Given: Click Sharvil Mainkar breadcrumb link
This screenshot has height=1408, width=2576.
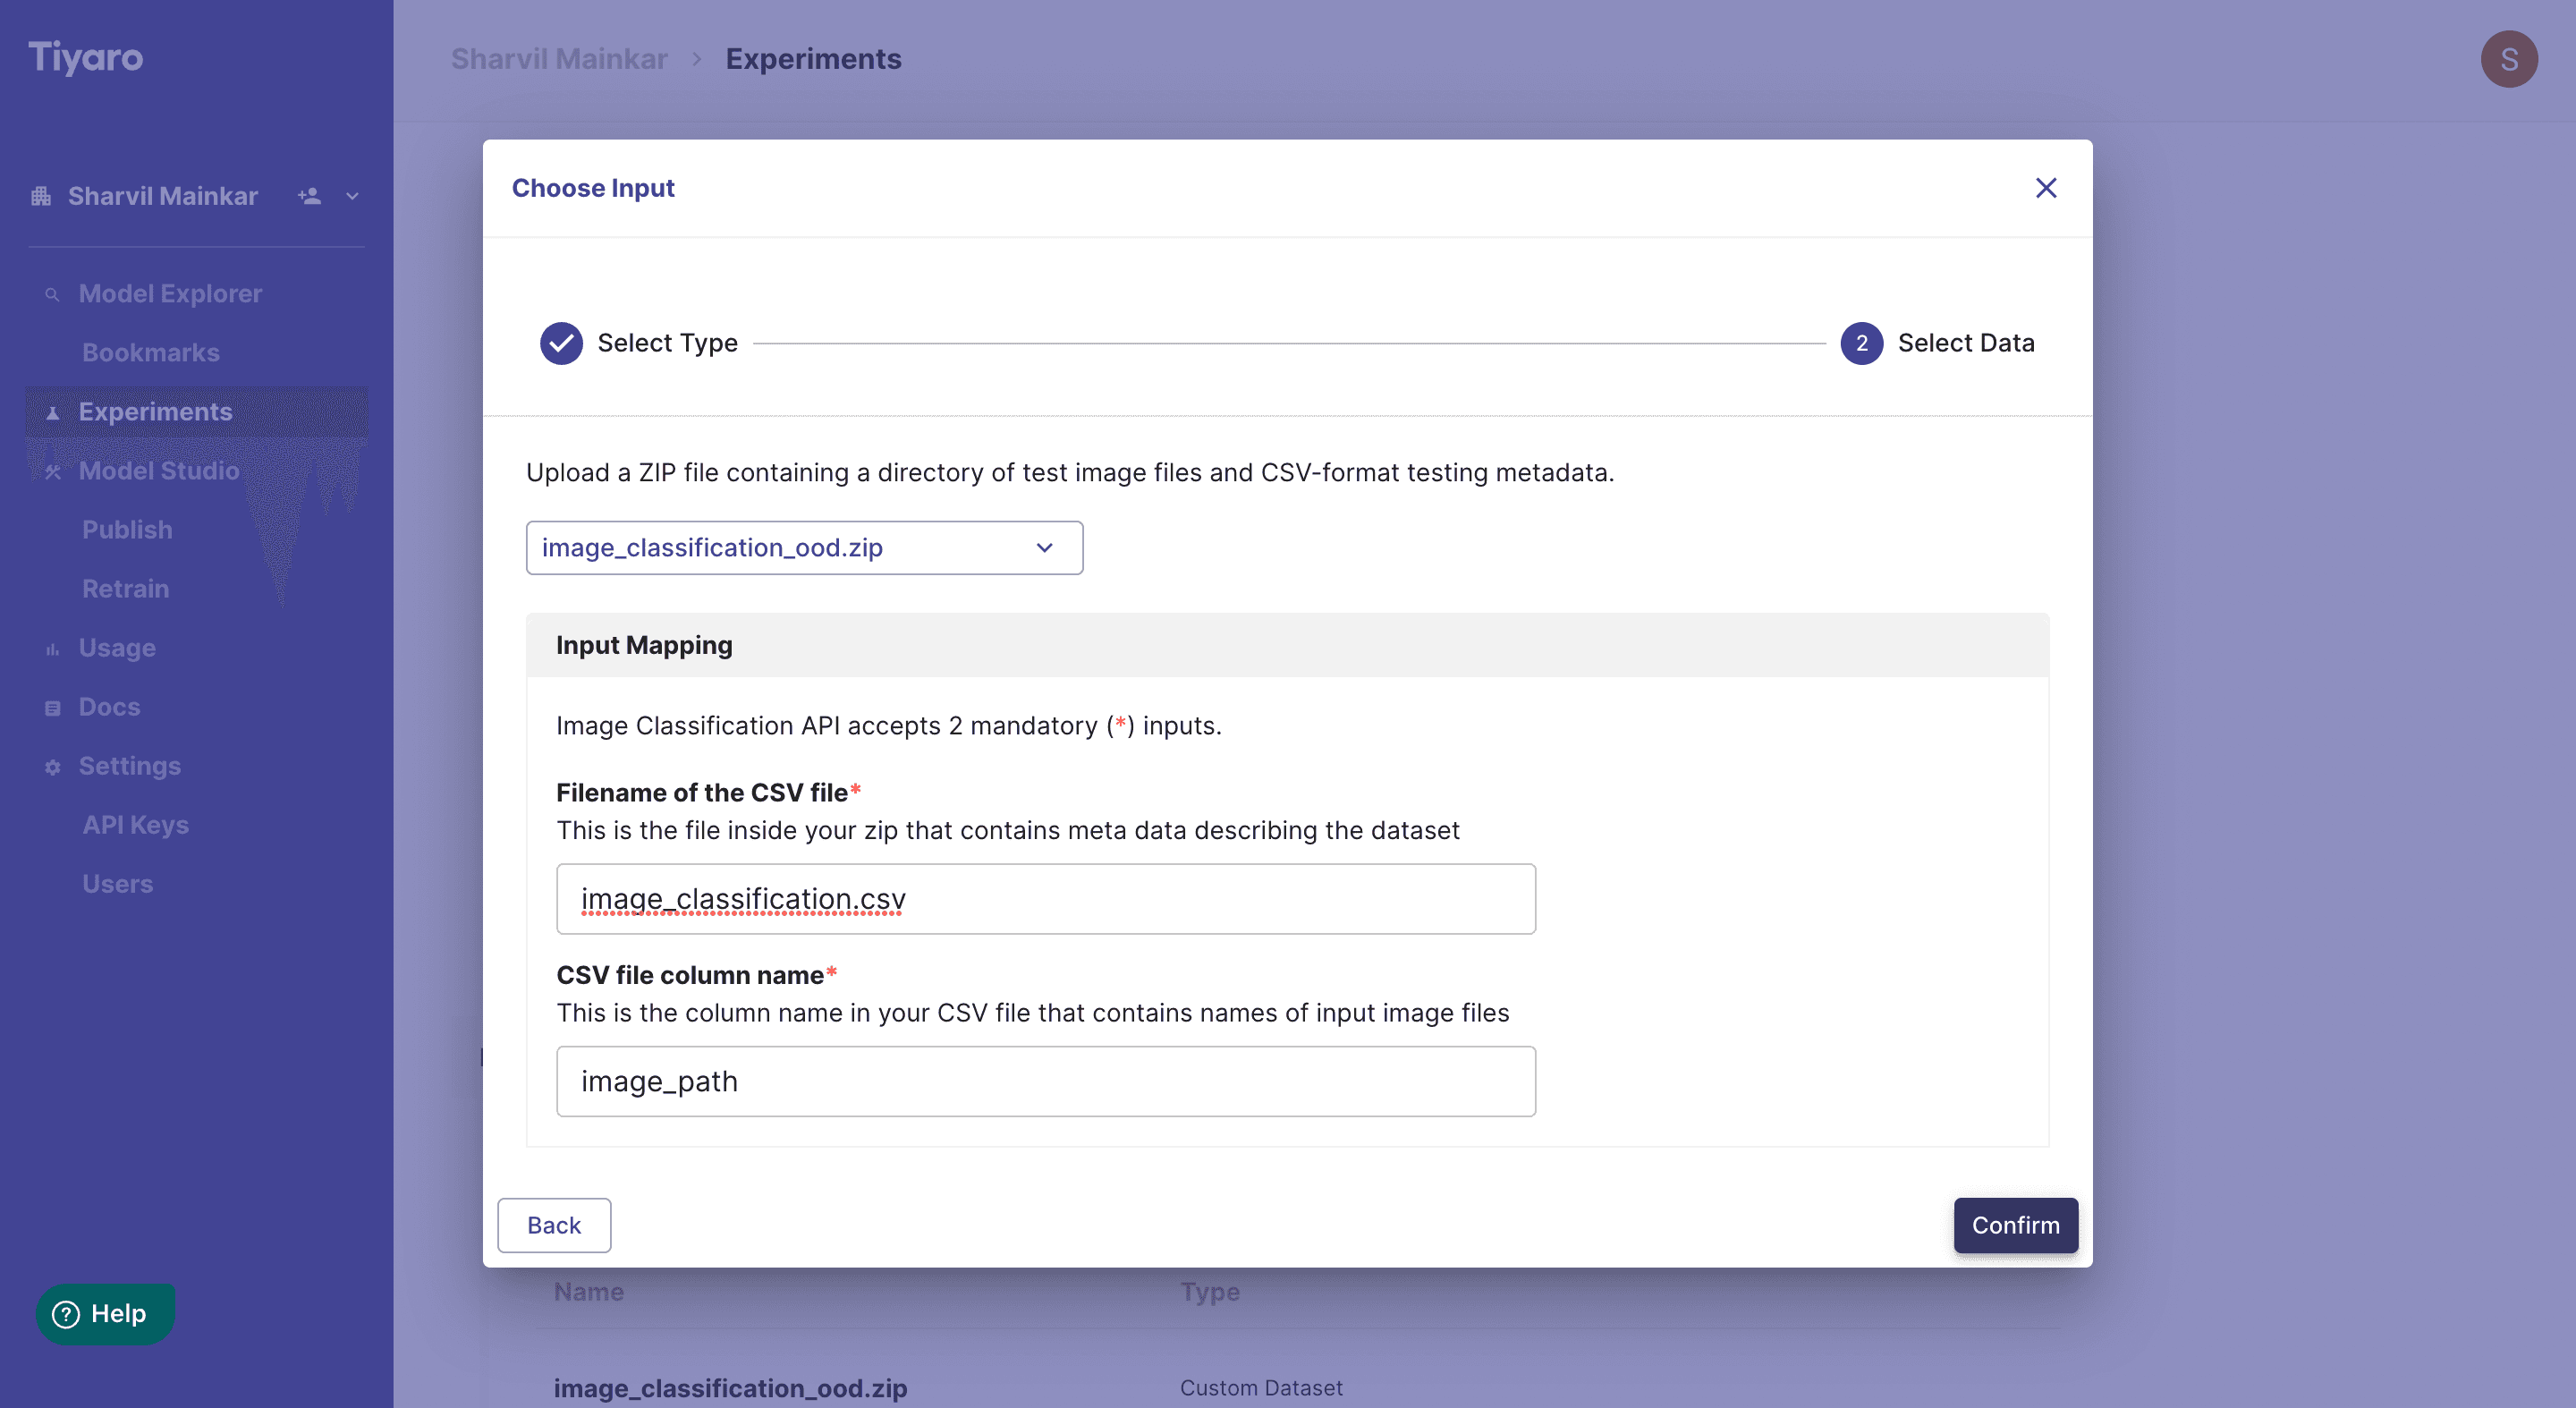Looking at the screenshot, I should coord(559,59).
